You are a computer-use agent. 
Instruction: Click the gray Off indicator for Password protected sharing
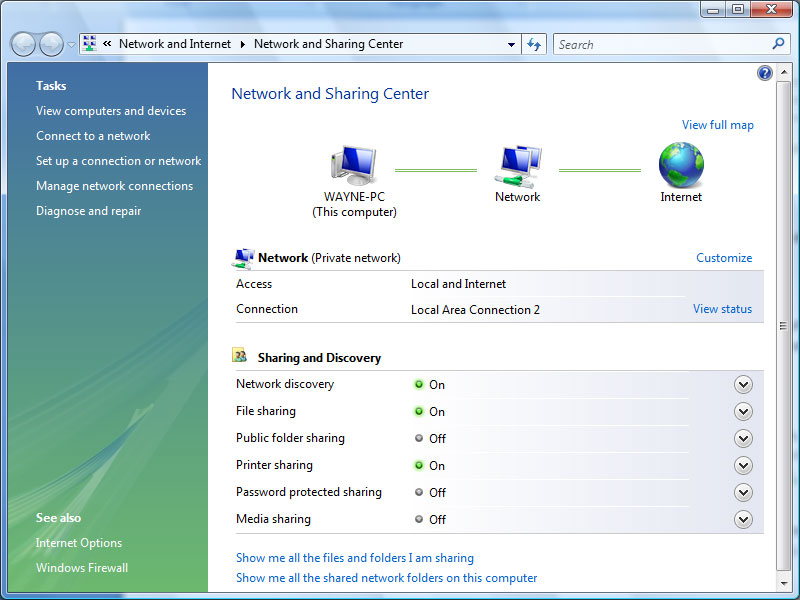419,492
